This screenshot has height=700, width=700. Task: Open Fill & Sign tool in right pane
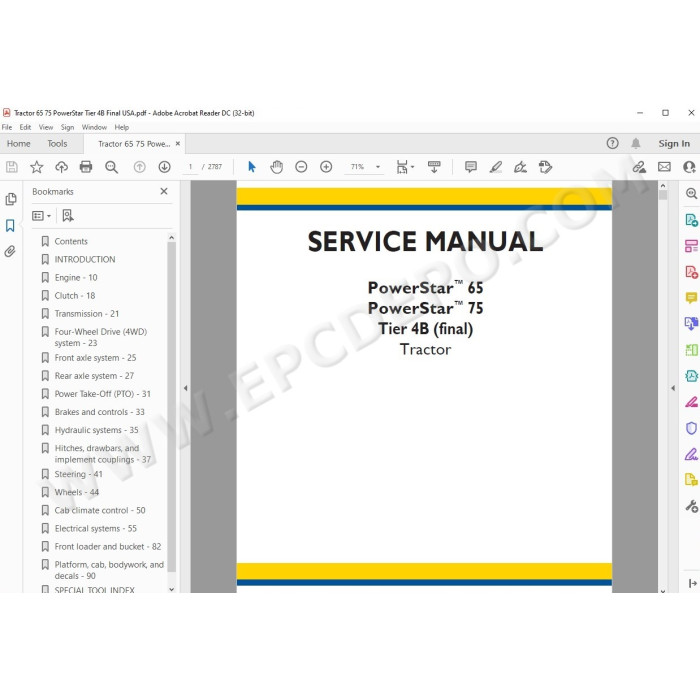tap(692, 454)
